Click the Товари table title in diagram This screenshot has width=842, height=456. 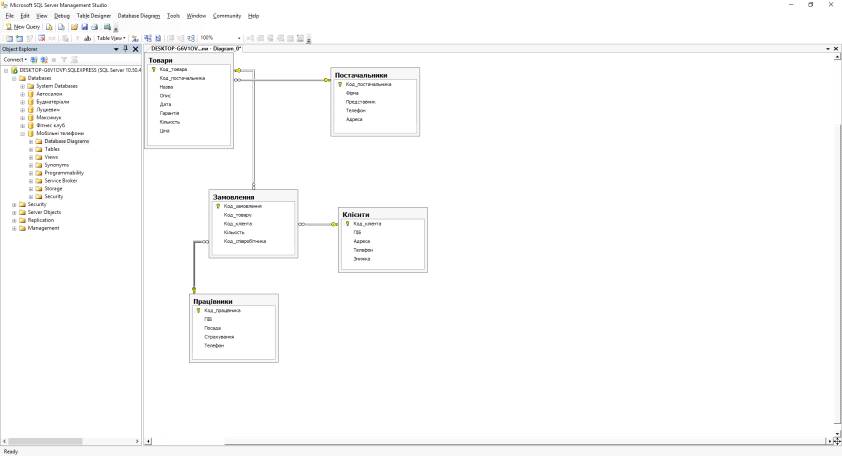pyautogui.click(x=161, y=61)
